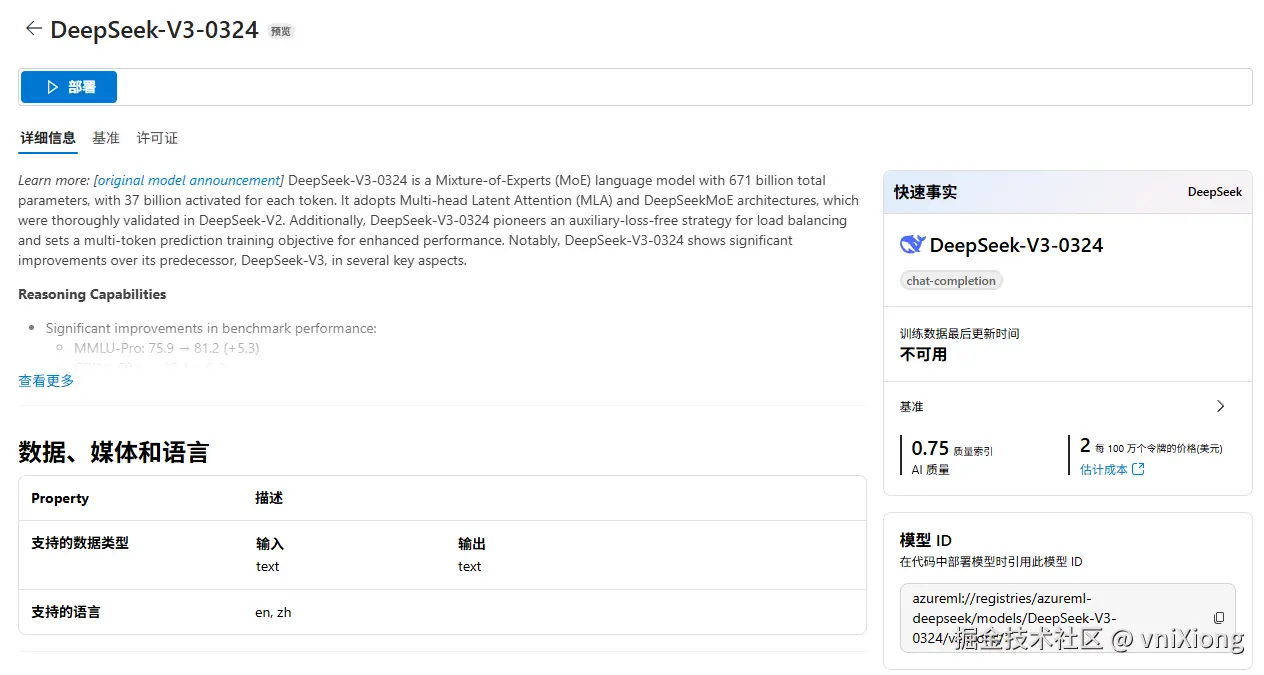This screenshot has height=675, width=1264.
Task: Open the 基准 tab
Action: point(106,138)
